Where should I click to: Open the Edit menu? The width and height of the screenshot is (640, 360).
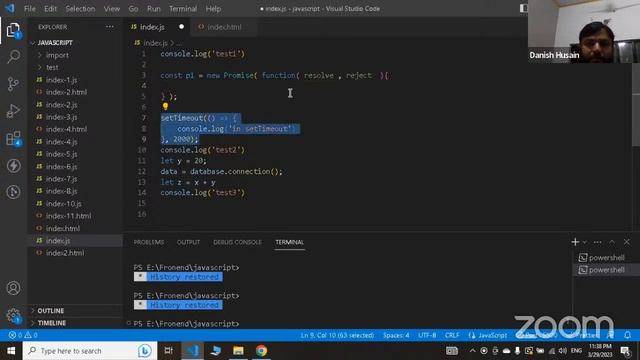pyautogui.click(x=50, y=9)
